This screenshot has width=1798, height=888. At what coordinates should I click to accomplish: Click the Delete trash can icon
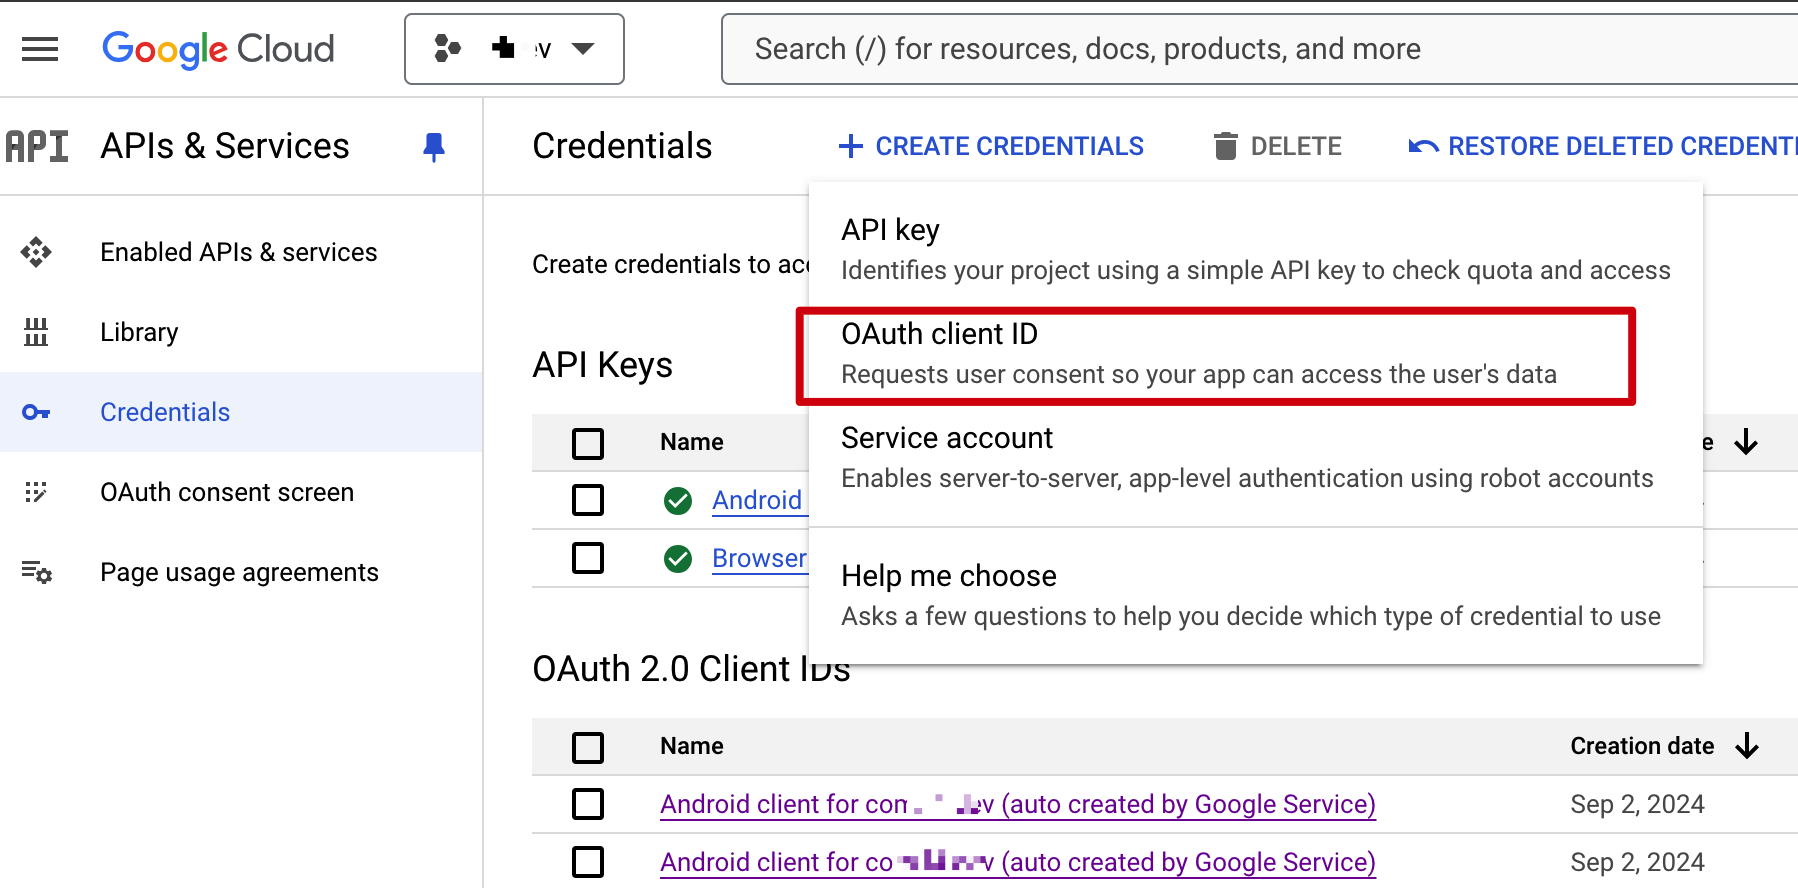1225,146
